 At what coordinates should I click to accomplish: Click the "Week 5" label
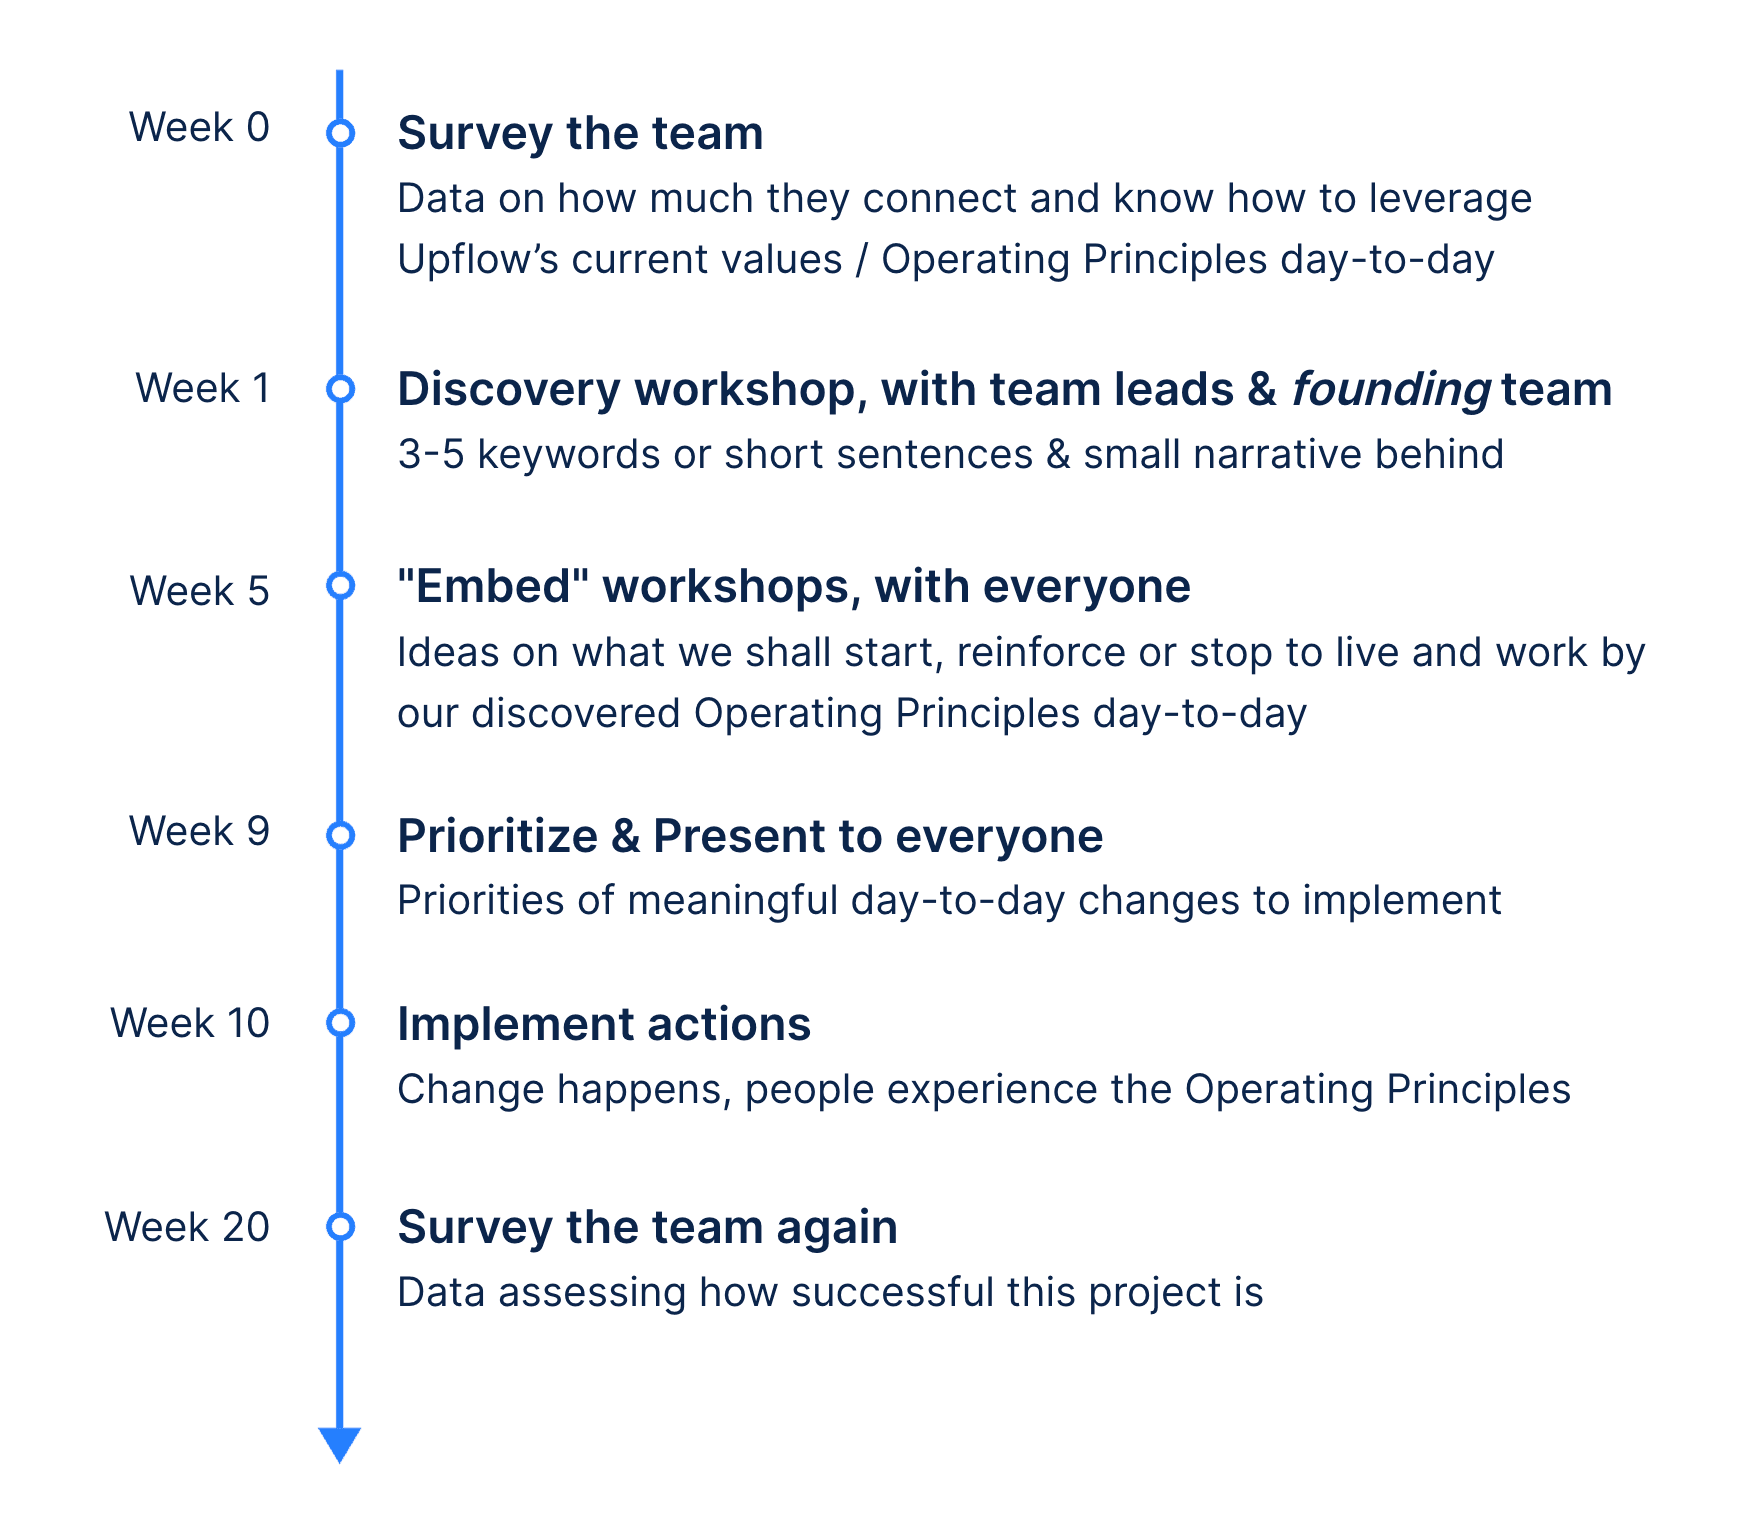pos(199,591)
